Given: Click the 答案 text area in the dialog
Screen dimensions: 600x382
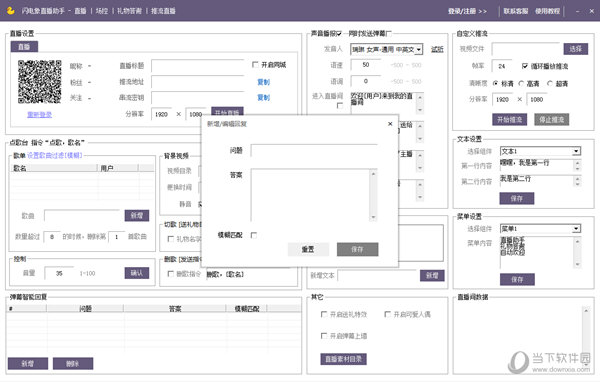Looking at the screenshot, I should pos(310,195).
